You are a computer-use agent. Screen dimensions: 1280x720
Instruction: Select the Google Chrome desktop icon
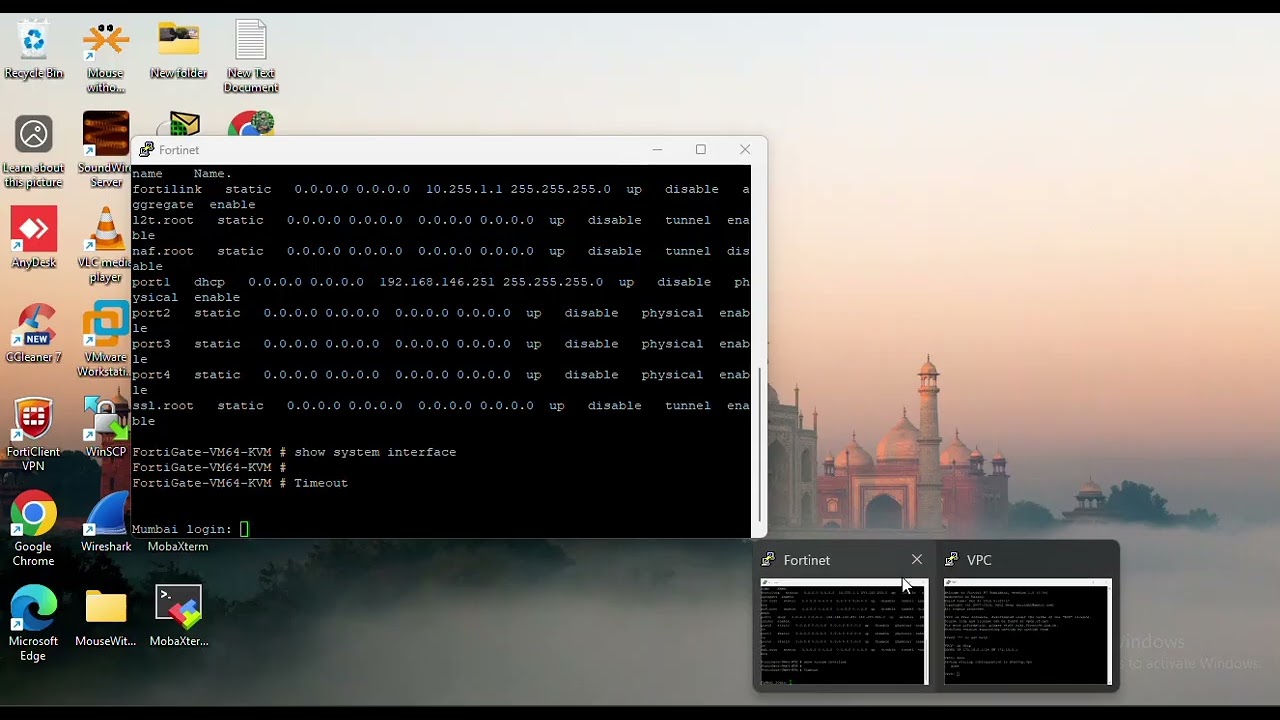point(34,529)
